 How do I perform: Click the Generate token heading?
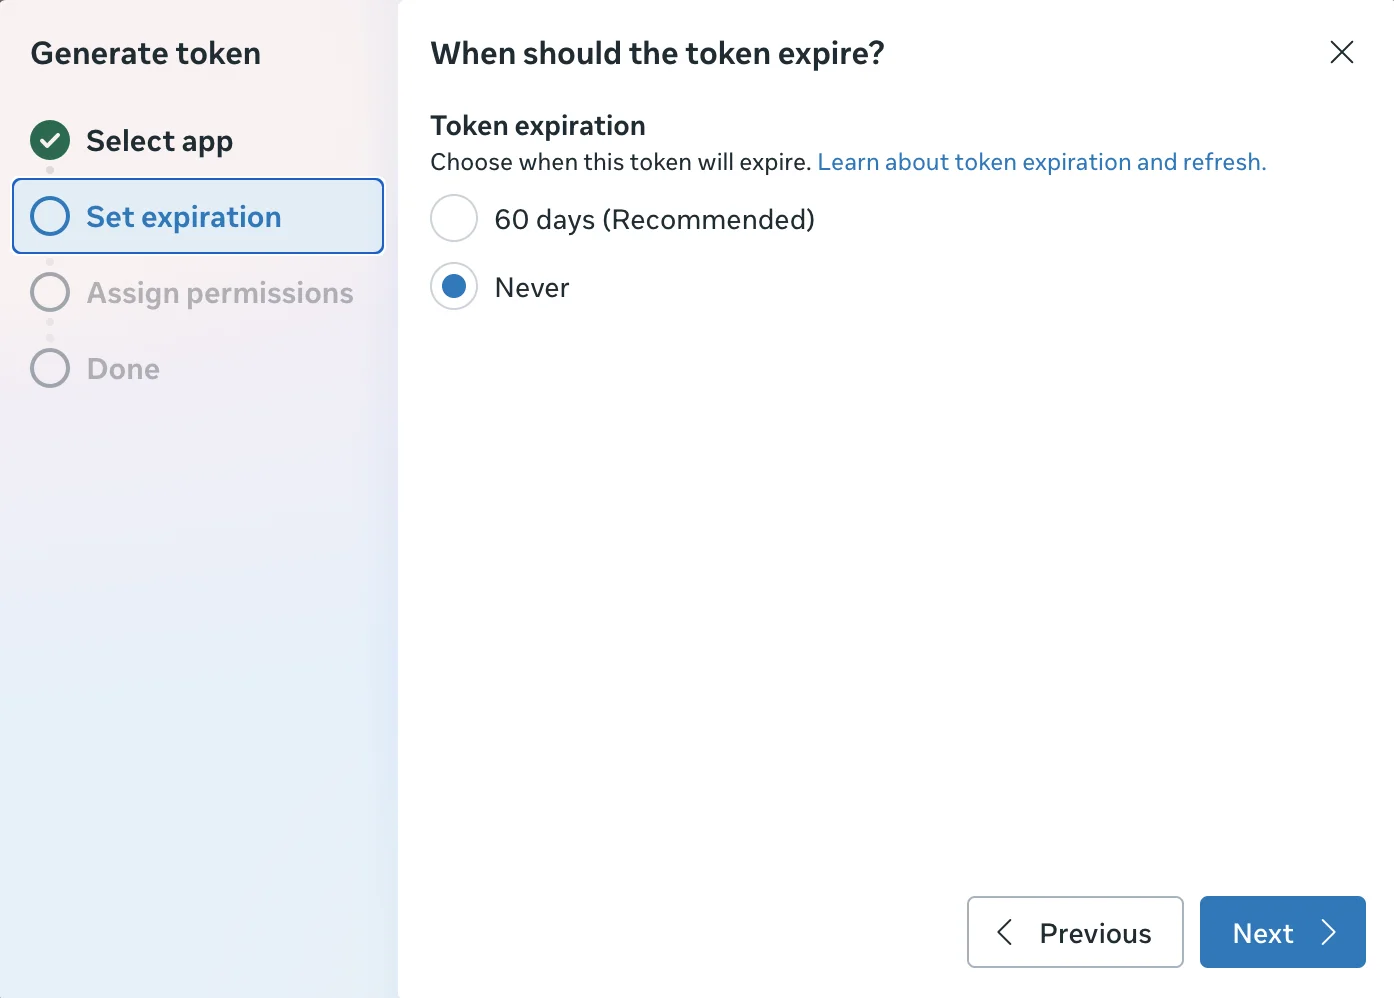click(x=145, y=53)
